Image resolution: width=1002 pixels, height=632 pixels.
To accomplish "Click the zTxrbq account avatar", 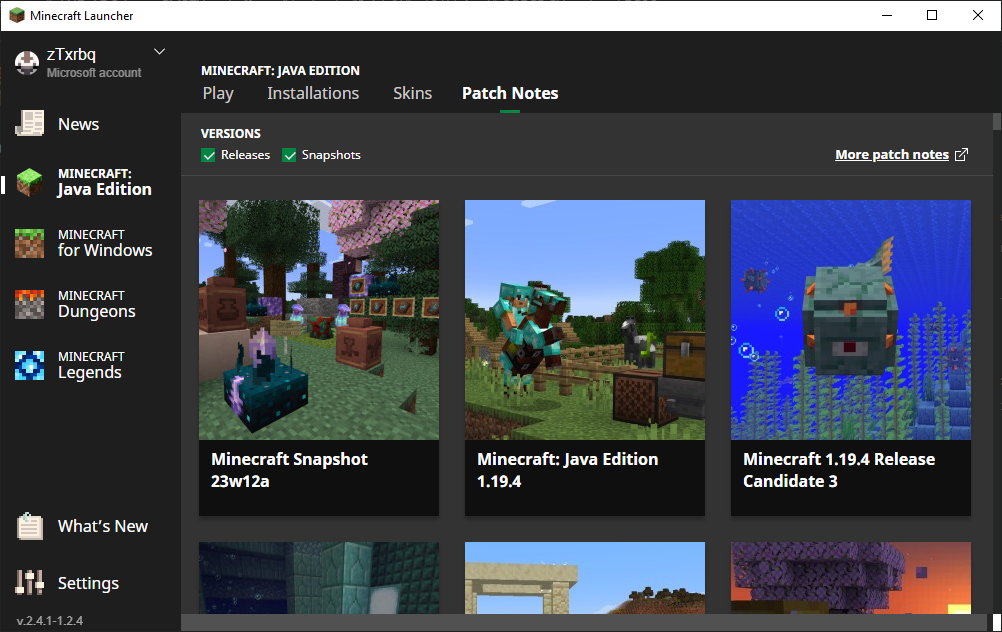I will click(x=27, y=63).
